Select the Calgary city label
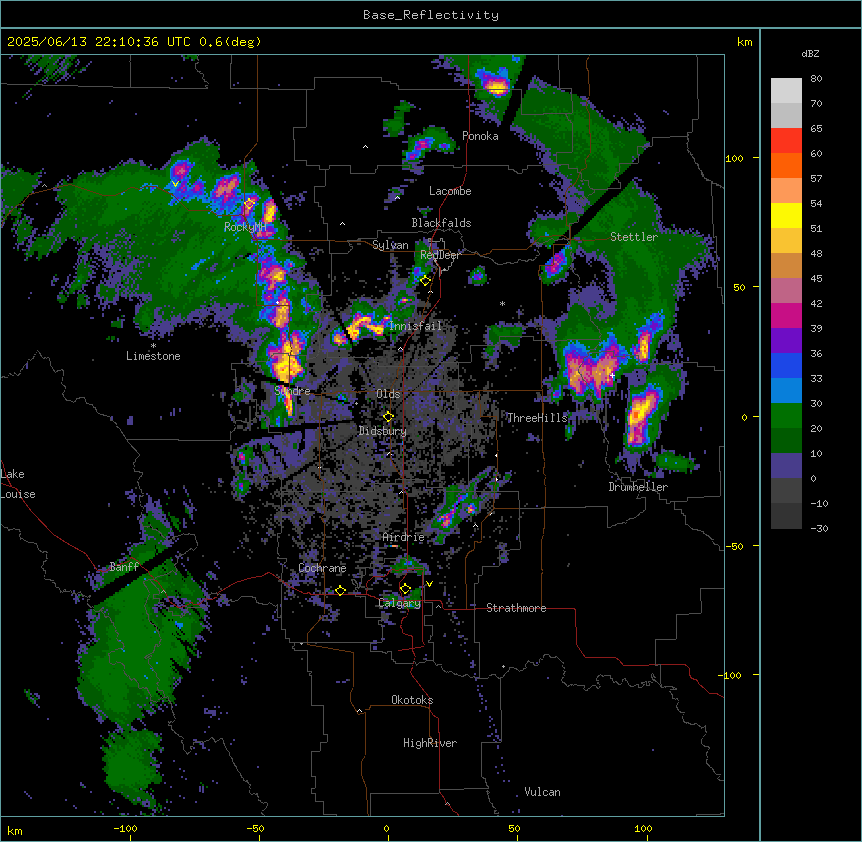Screen dimensions: 862x842 click(x=400, y=603)
